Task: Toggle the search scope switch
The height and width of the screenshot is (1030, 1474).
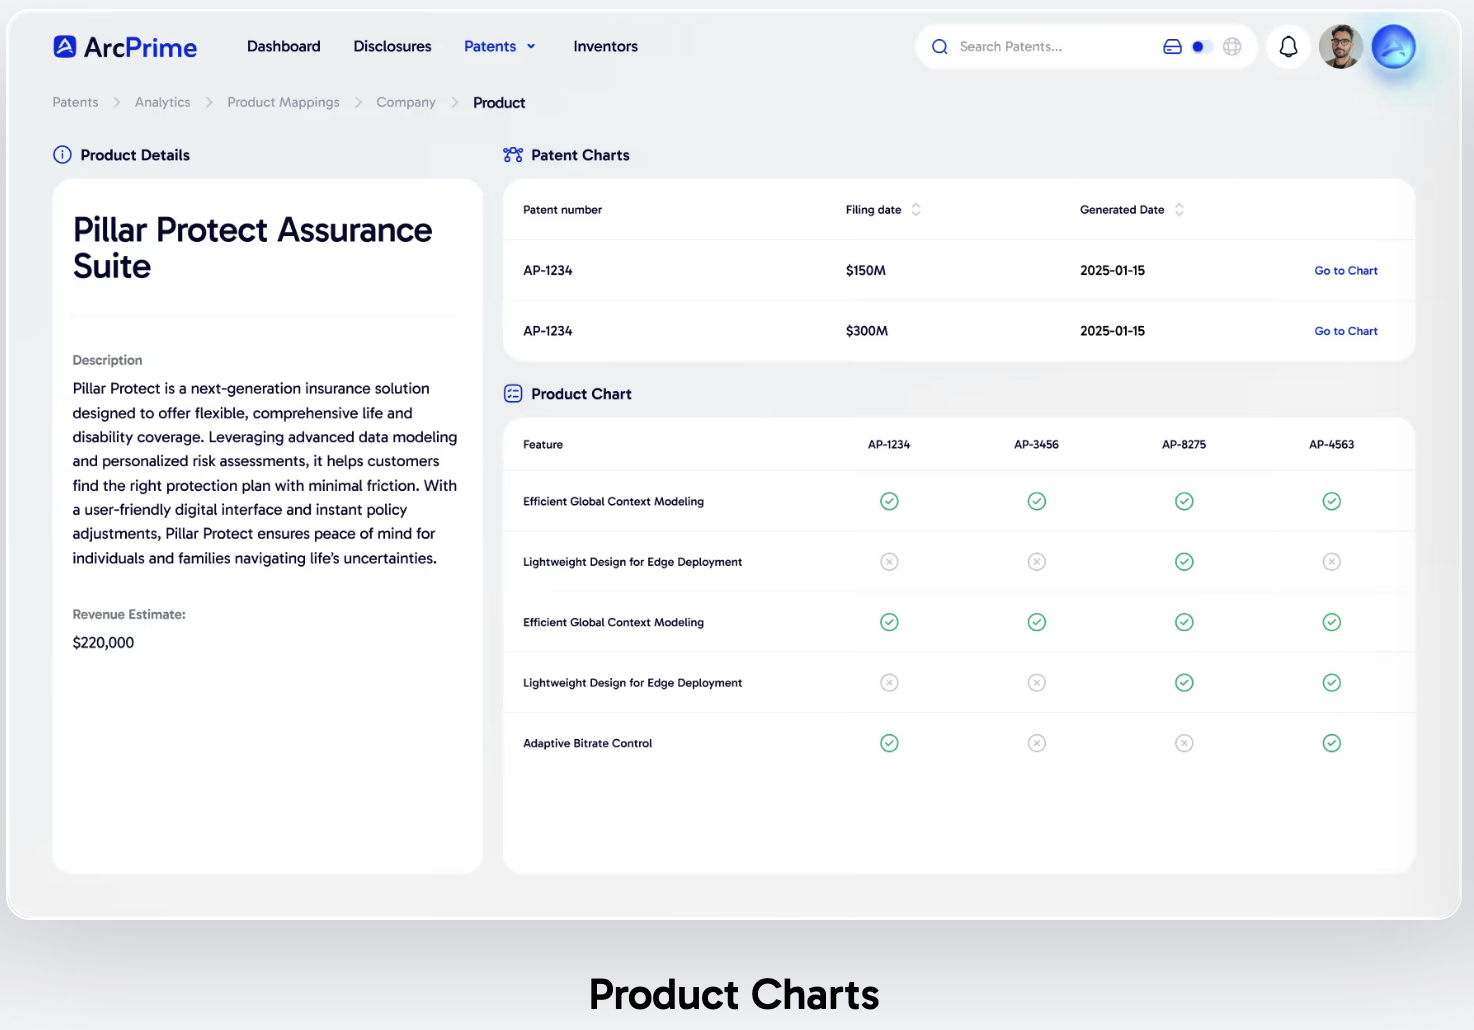Action: 1202,47
